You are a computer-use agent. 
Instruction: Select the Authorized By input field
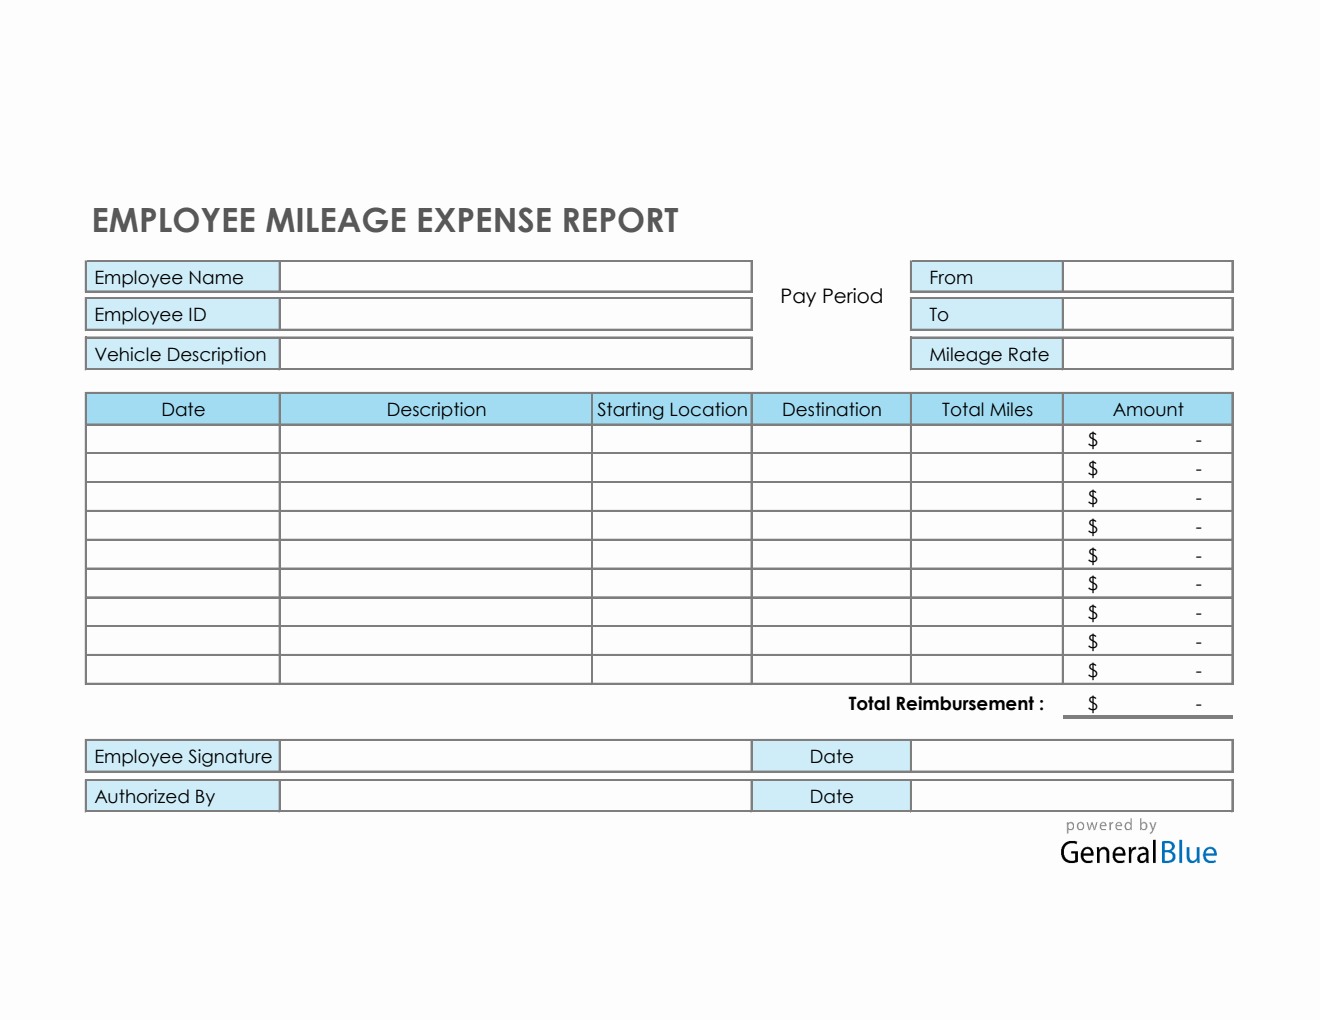click(x=515, y=795)
